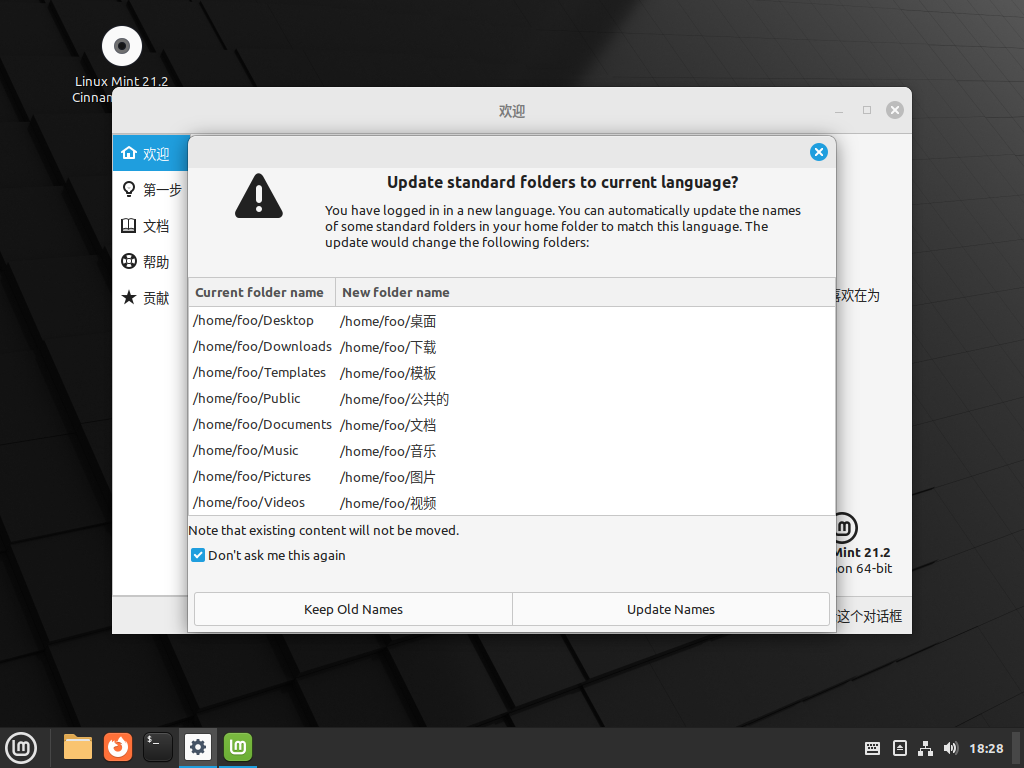Select the 文档 tab in the sidebar
Image resolution: width=1024 pixels, height=768 pixels.
coord(148,226)
